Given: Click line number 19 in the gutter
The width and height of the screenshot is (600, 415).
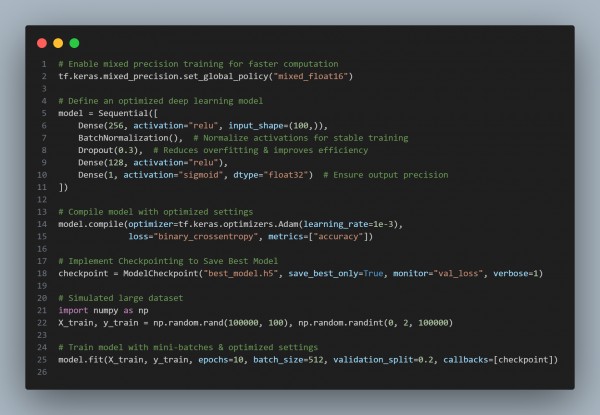Looking at the screenshot, I should 42,286.
